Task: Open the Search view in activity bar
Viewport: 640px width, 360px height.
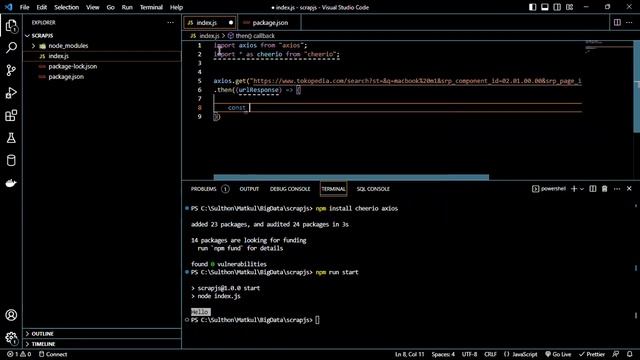Action: 11,48
